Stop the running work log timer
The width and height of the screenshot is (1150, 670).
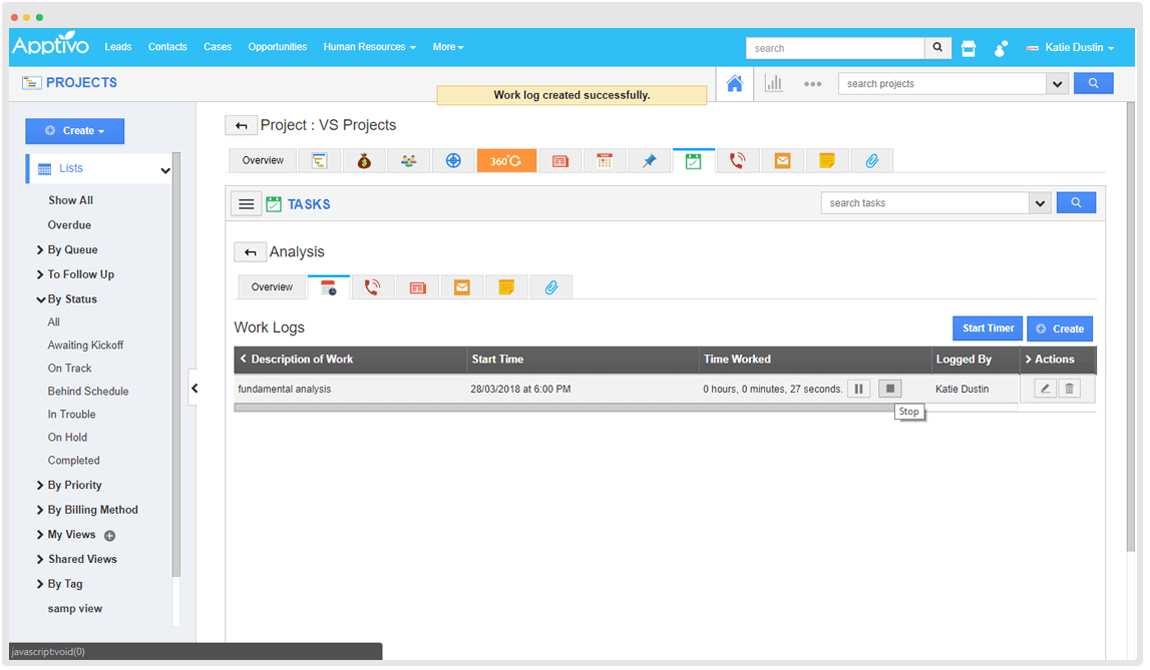coord(890,388)
